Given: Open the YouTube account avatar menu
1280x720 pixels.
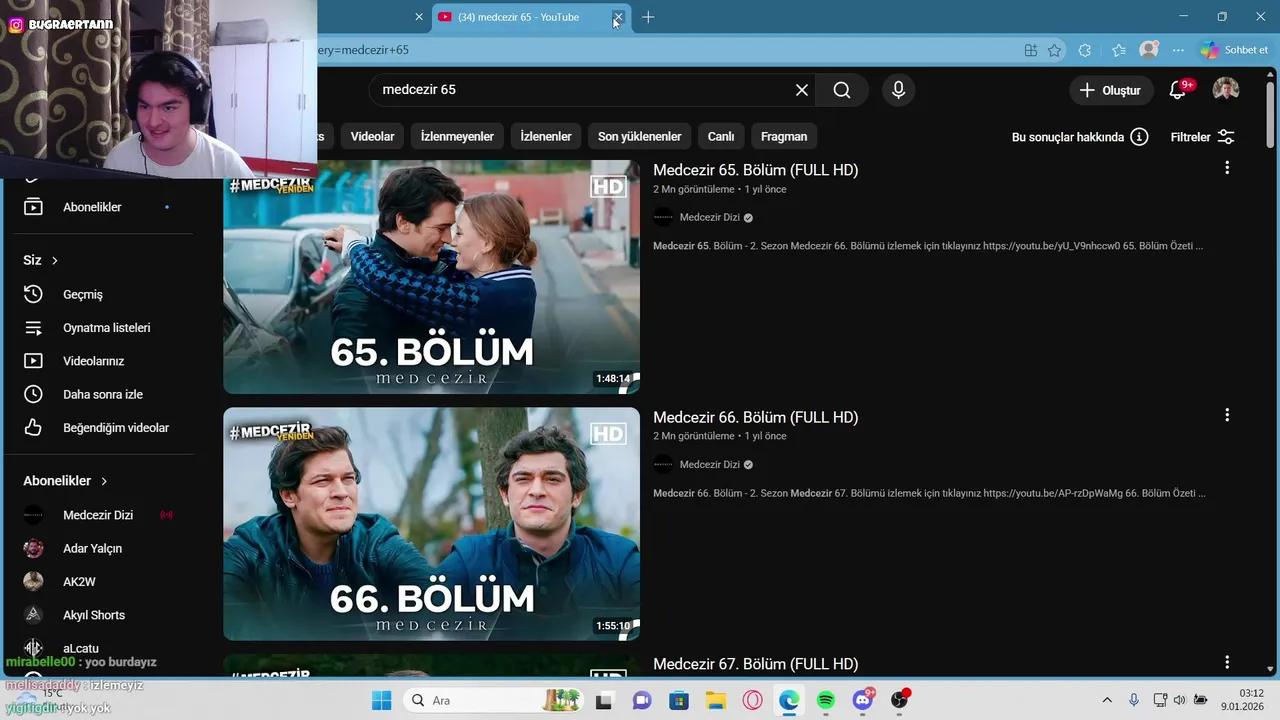Looking at the screenshot, I should tap(1226, 90).
